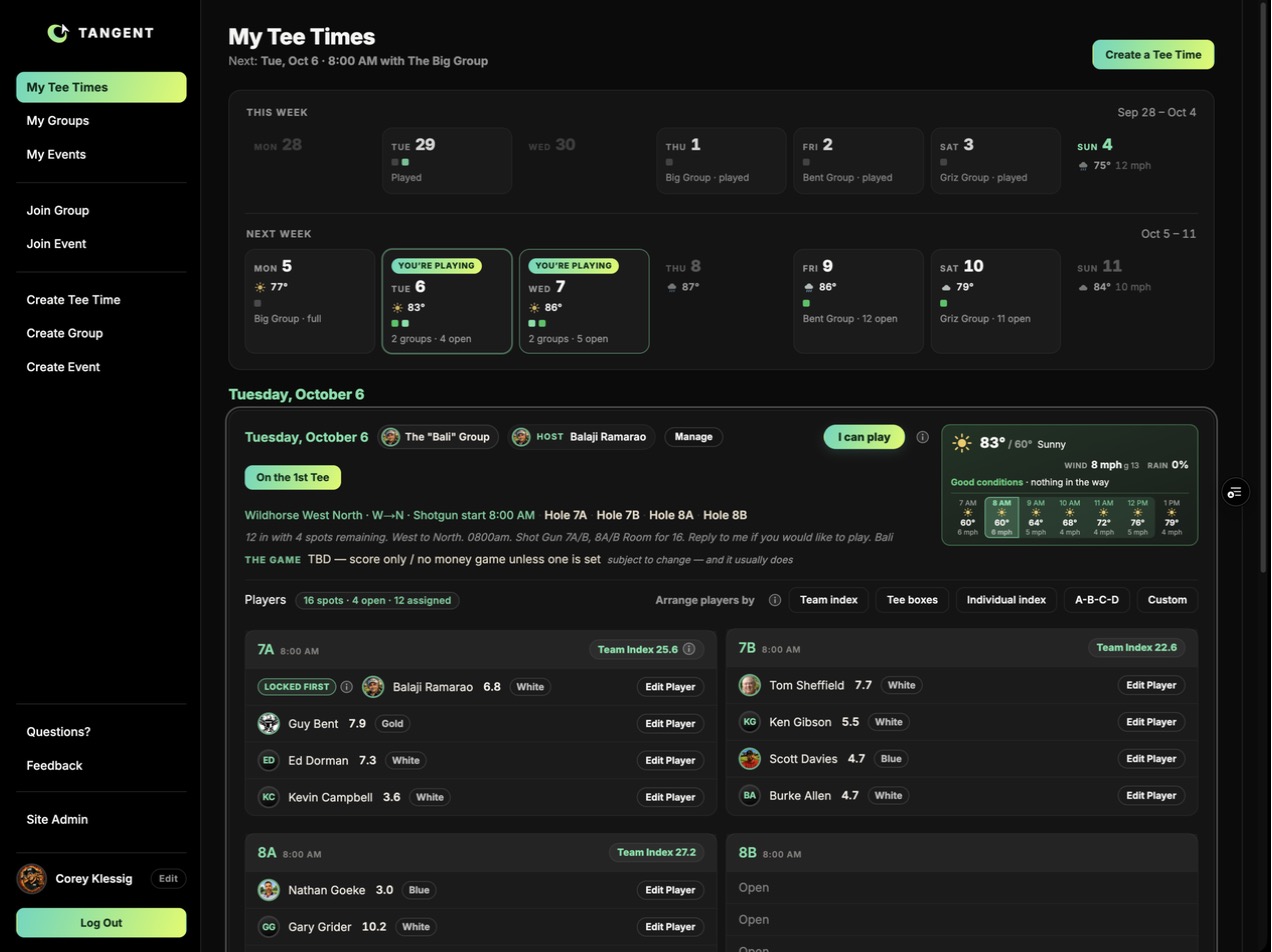Arrange players by Team index
Image resolution: width=1272 pixels, height=952 pixels.
[829, 600]
